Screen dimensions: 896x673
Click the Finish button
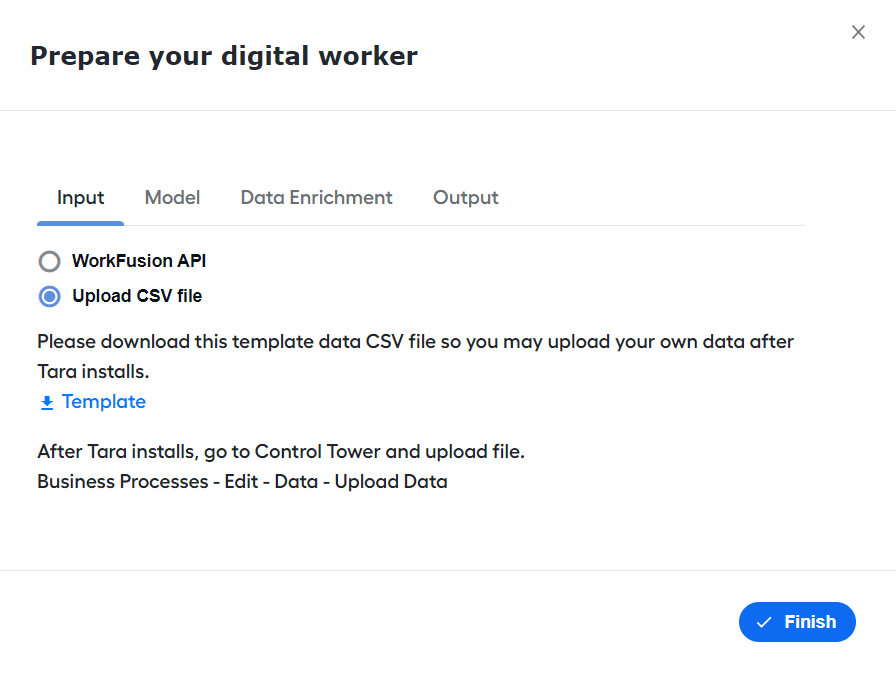797,622
